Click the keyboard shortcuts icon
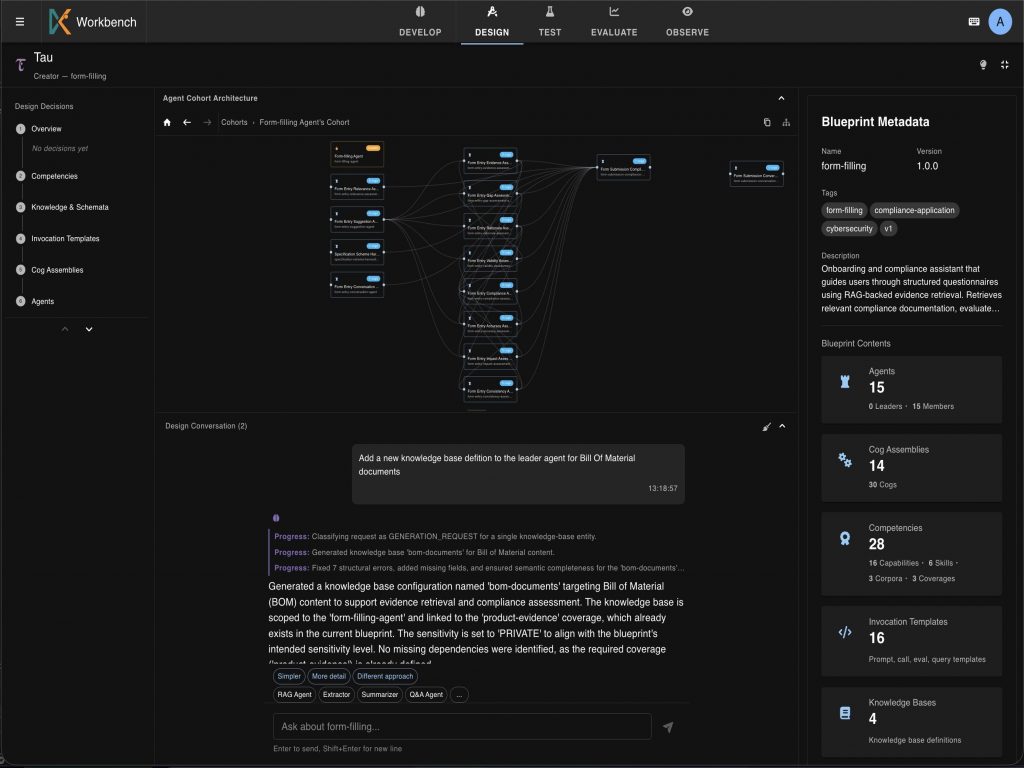Screen dimensions: 1024x768 tap(974, 21)
